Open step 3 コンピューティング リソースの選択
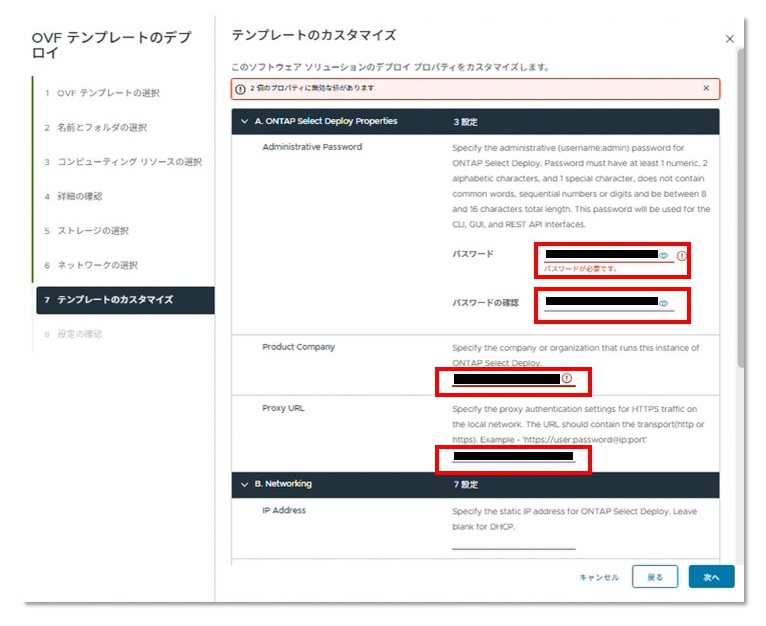Viewport: 766px width, 626px height. (x=122, y=162)
